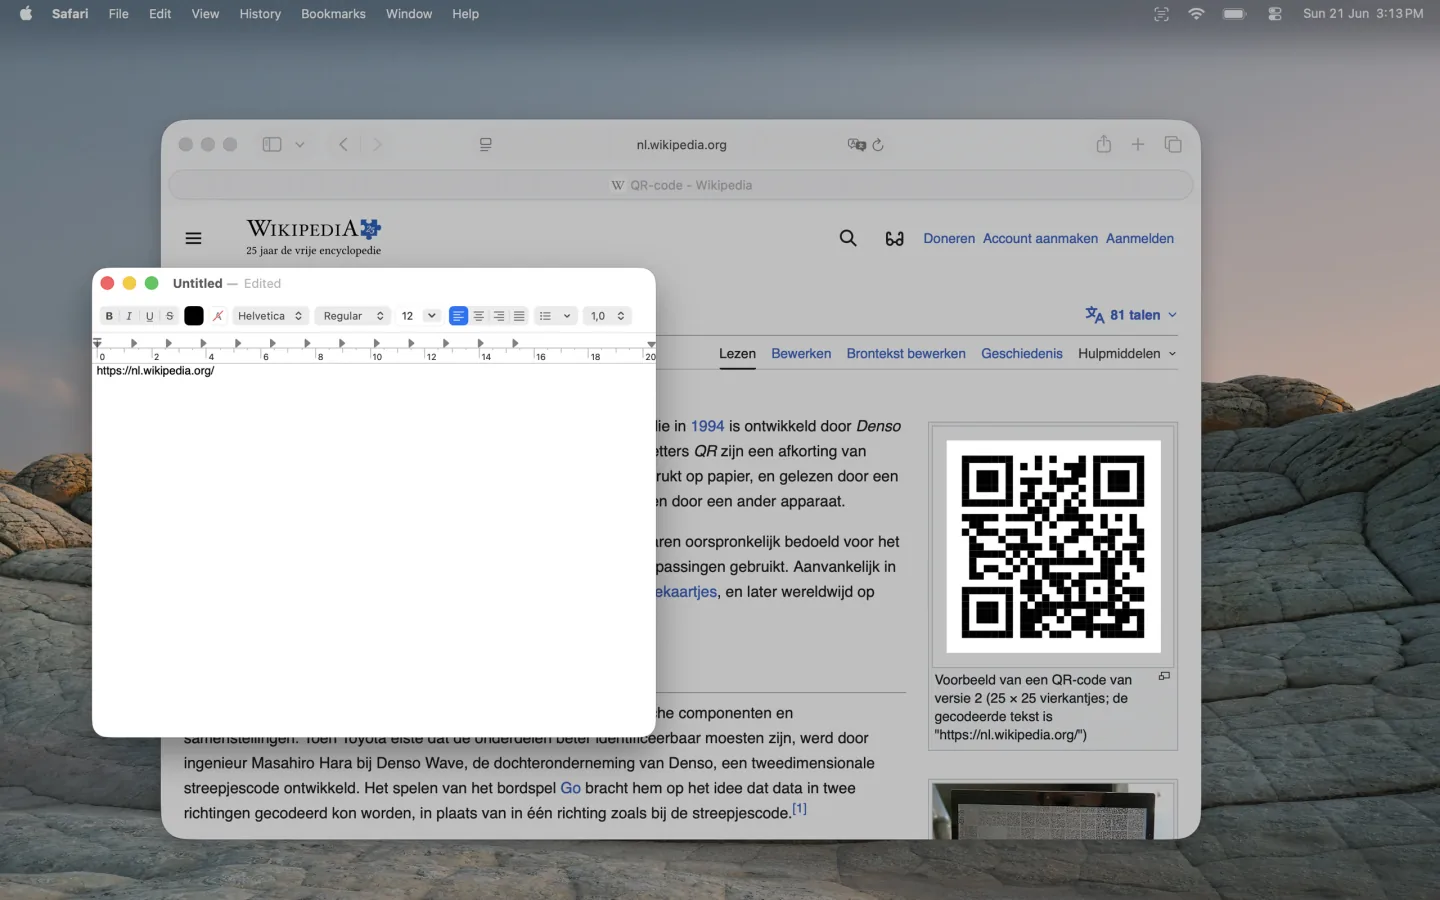Click the enlarge icon beside QR caption
Screen dimensions: 1440x900
pos(1164,676)
